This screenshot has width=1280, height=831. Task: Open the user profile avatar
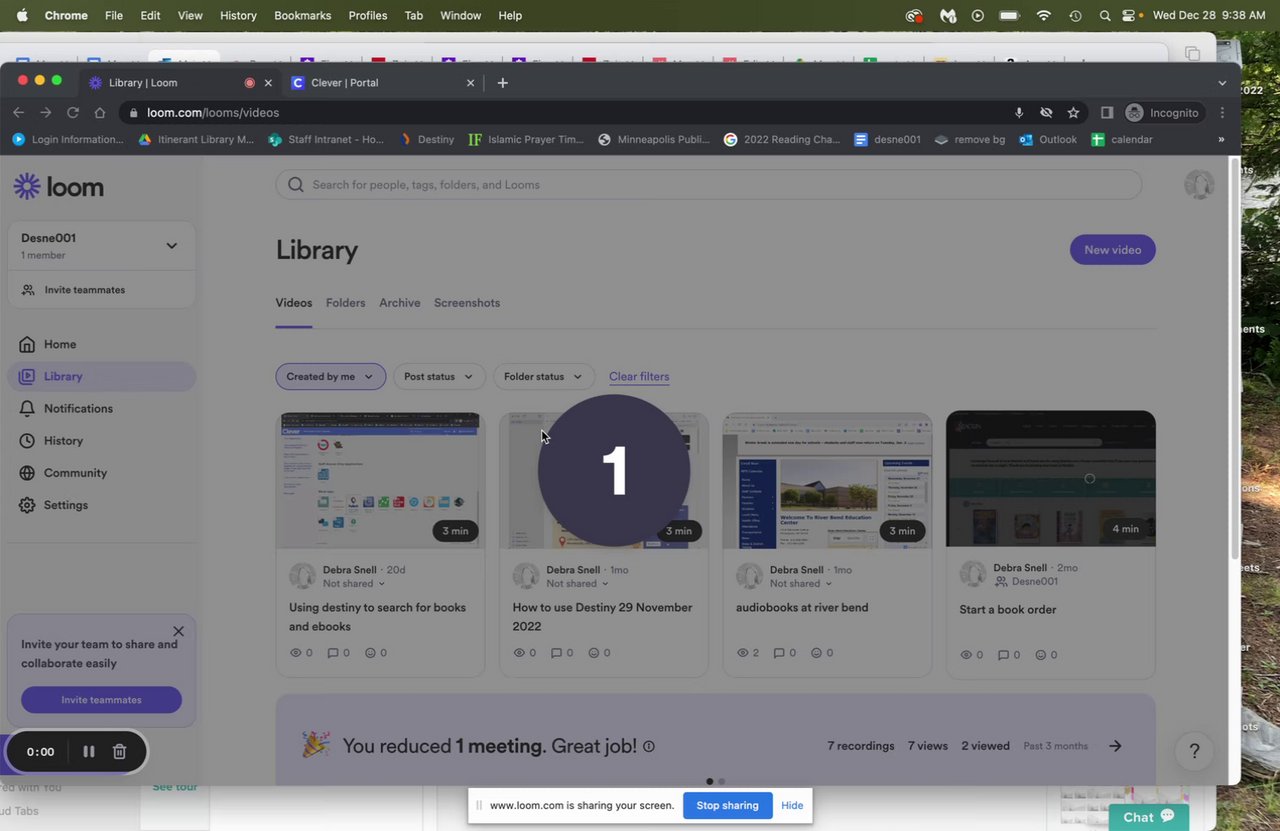(x=1199, y=185)
